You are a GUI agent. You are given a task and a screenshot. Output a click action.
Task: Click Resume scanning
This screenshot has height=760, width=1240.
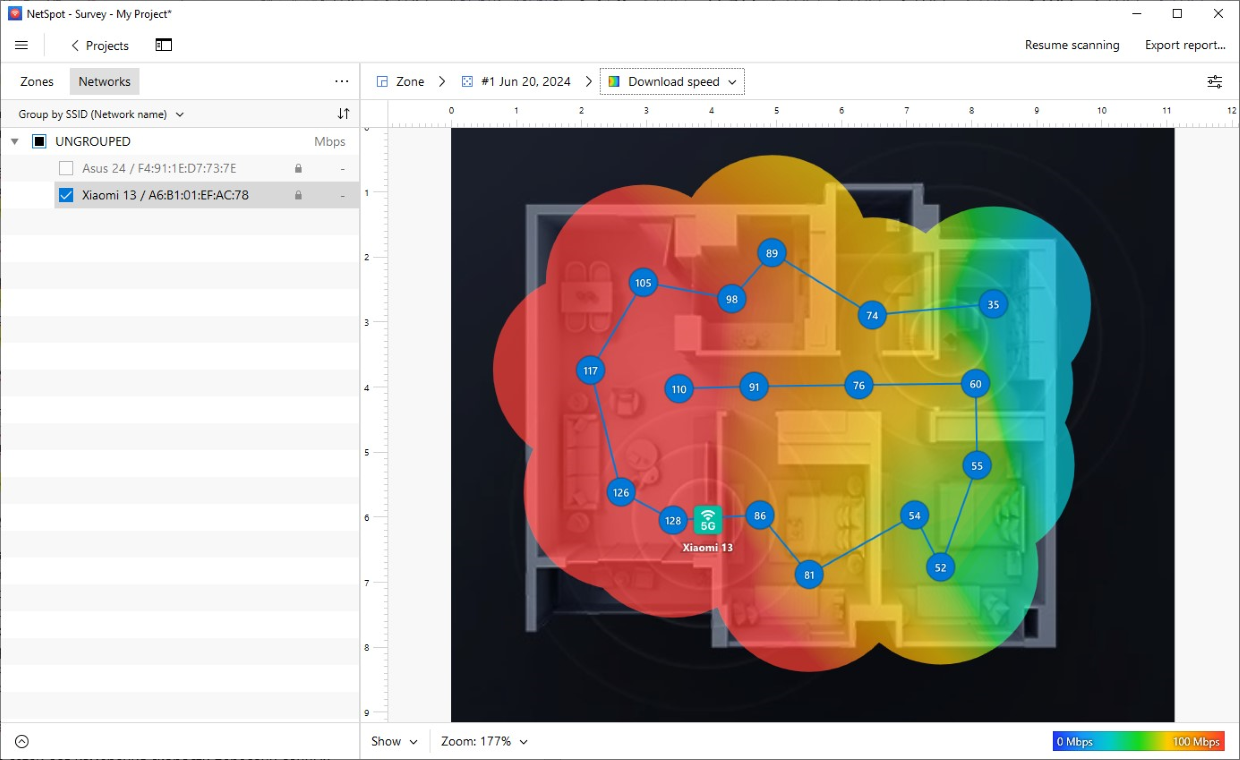1072,45
